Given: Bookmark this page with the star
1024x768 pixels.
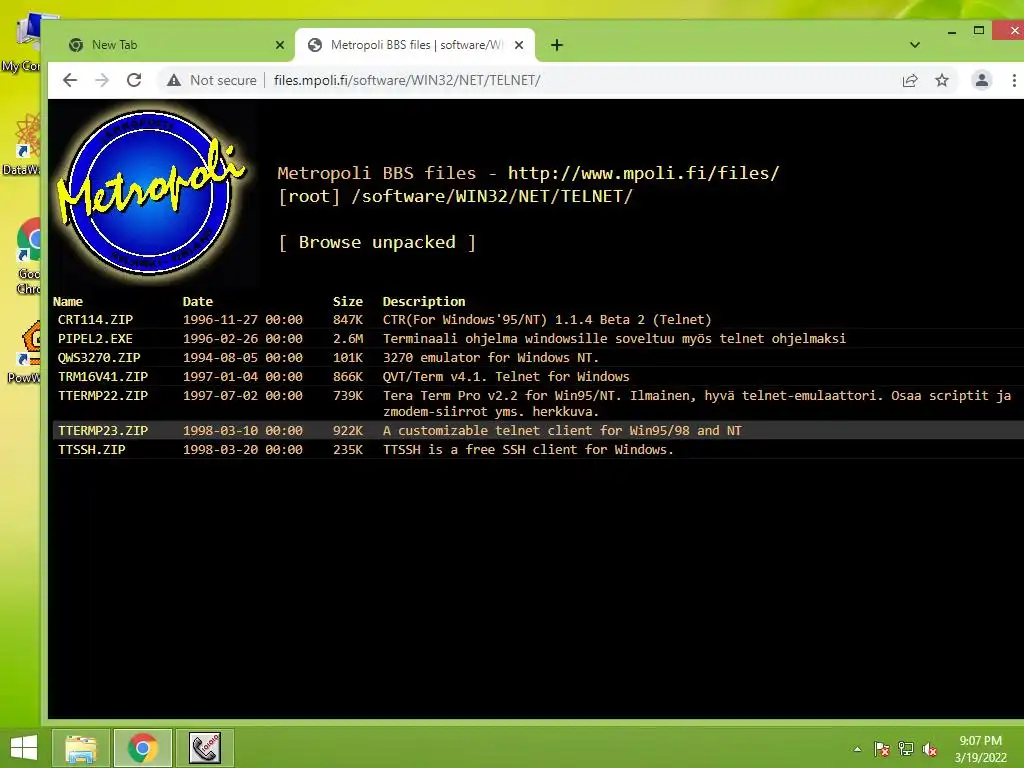Looking at the screenshot, I should (x=942, y=80).
